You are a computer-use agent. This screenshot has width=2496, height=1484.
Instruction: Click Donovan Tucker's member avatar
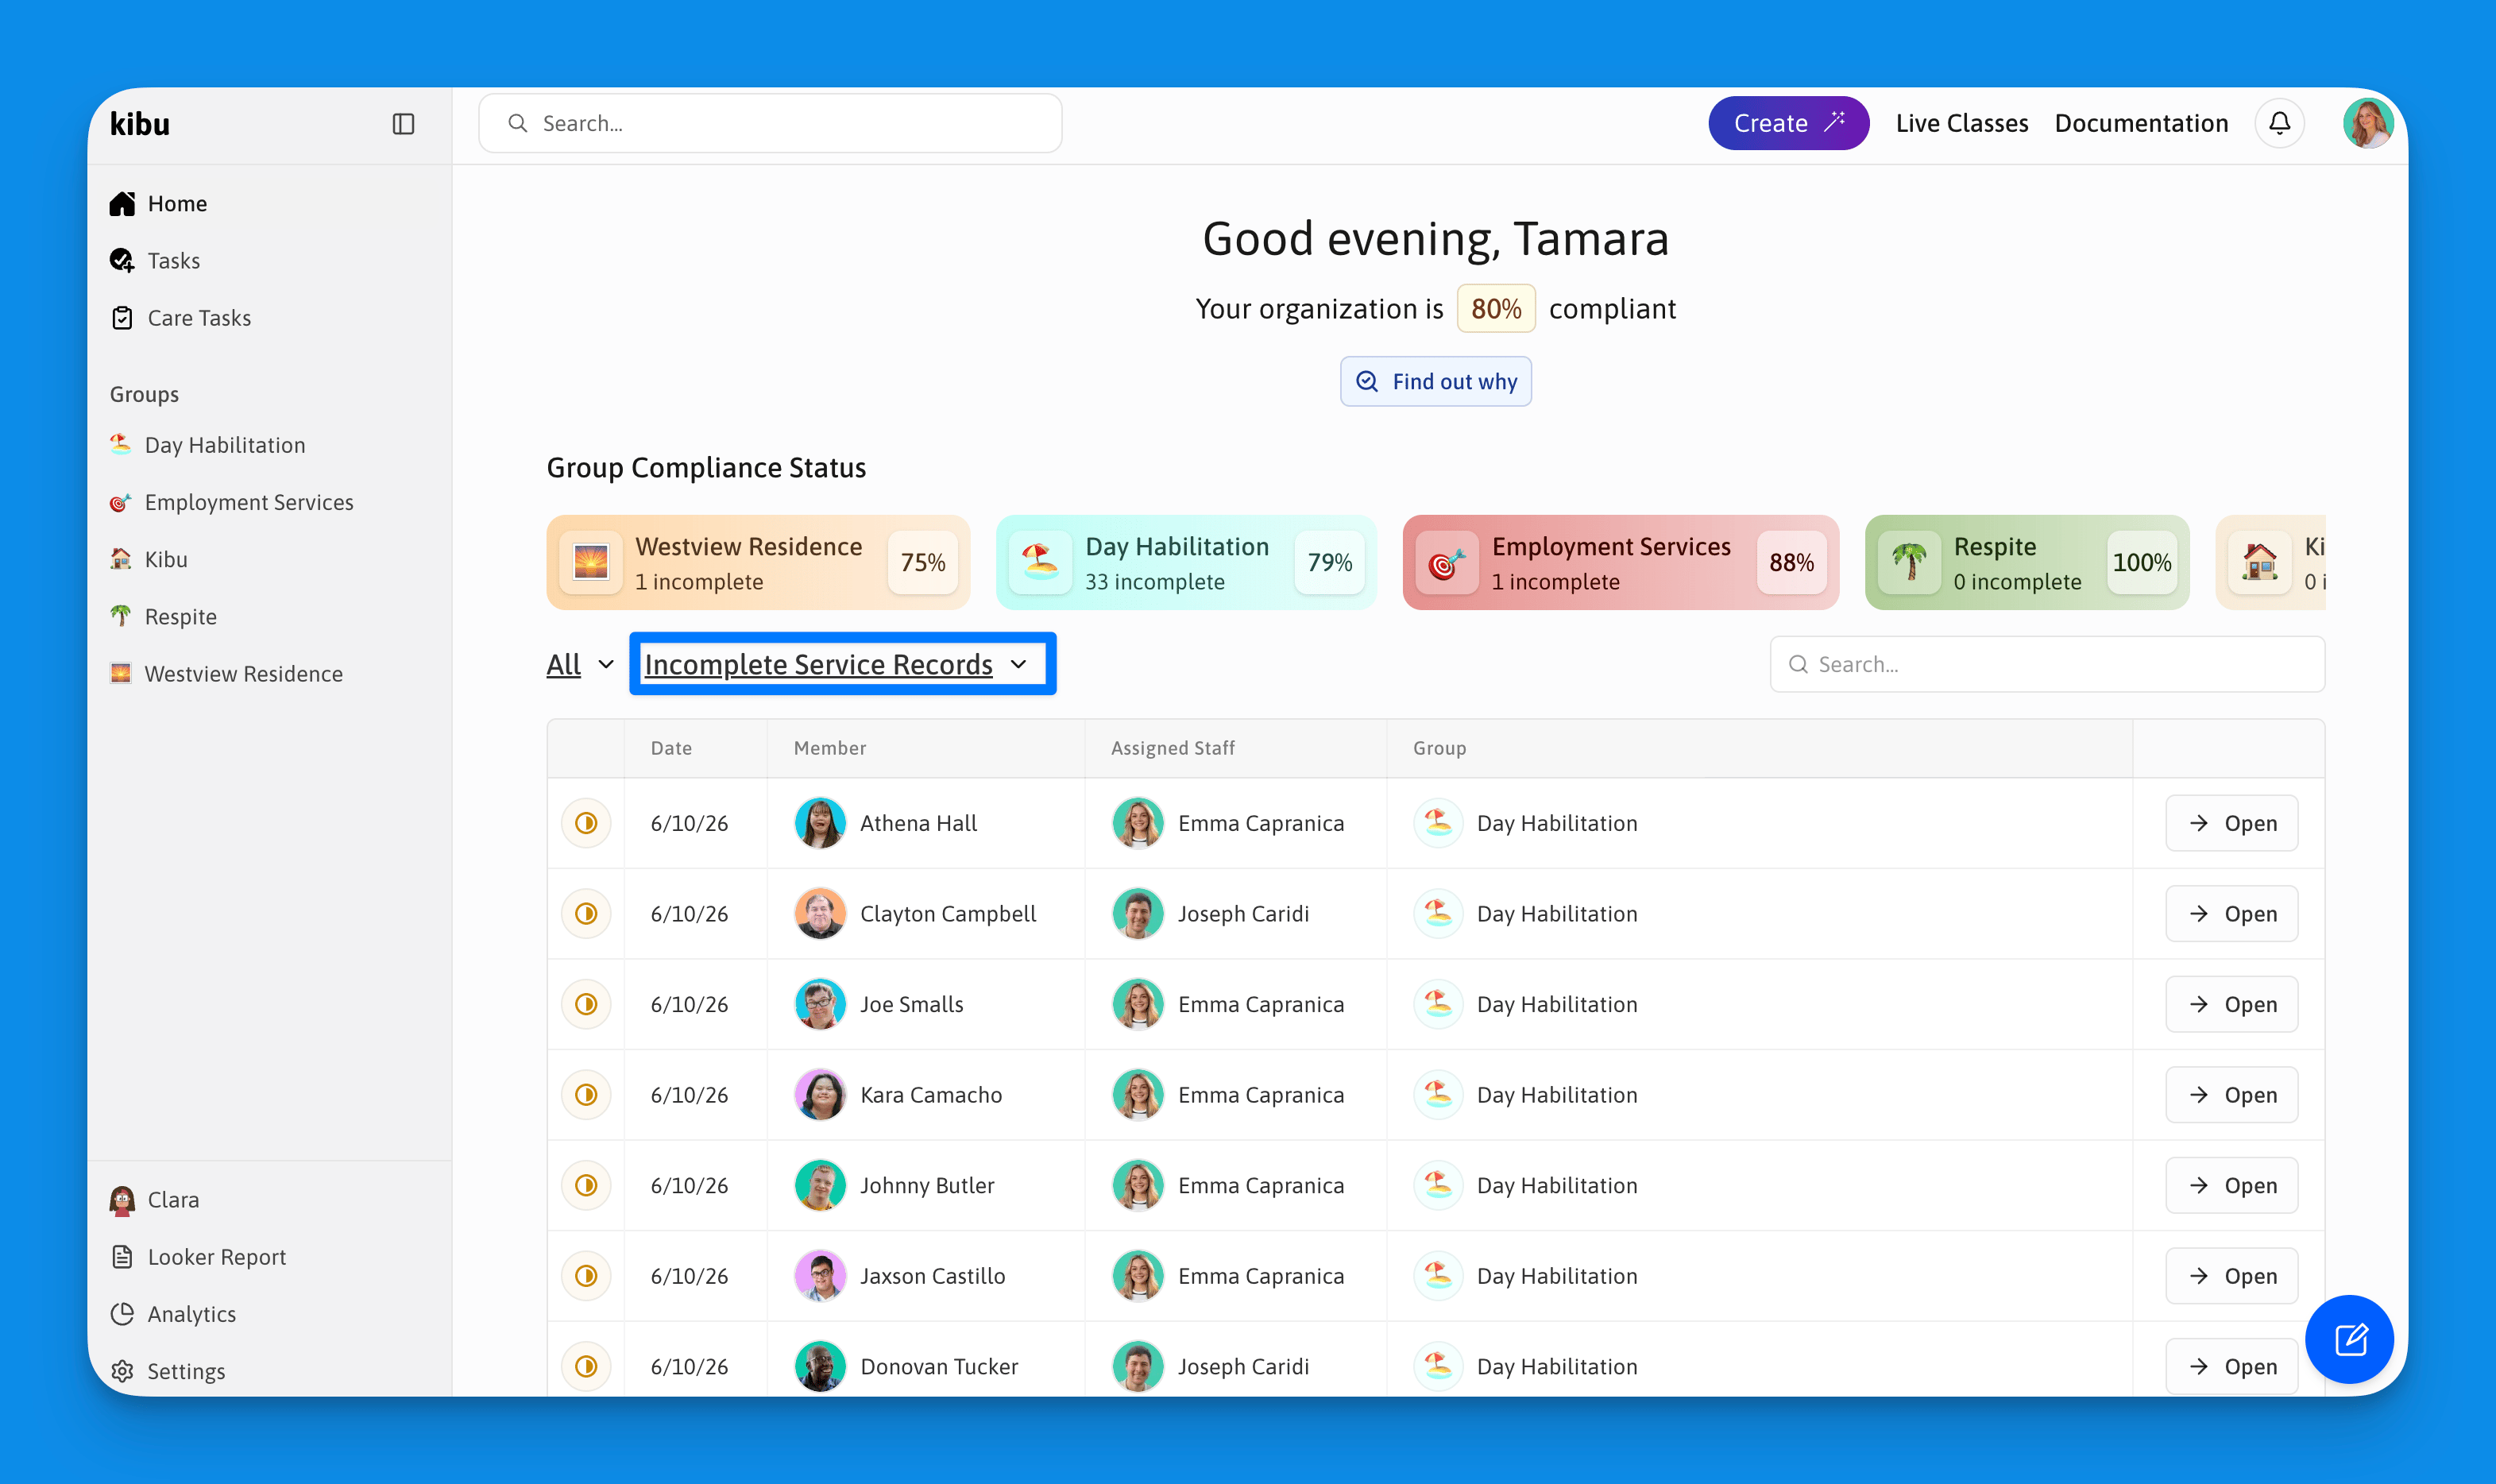820,1366
